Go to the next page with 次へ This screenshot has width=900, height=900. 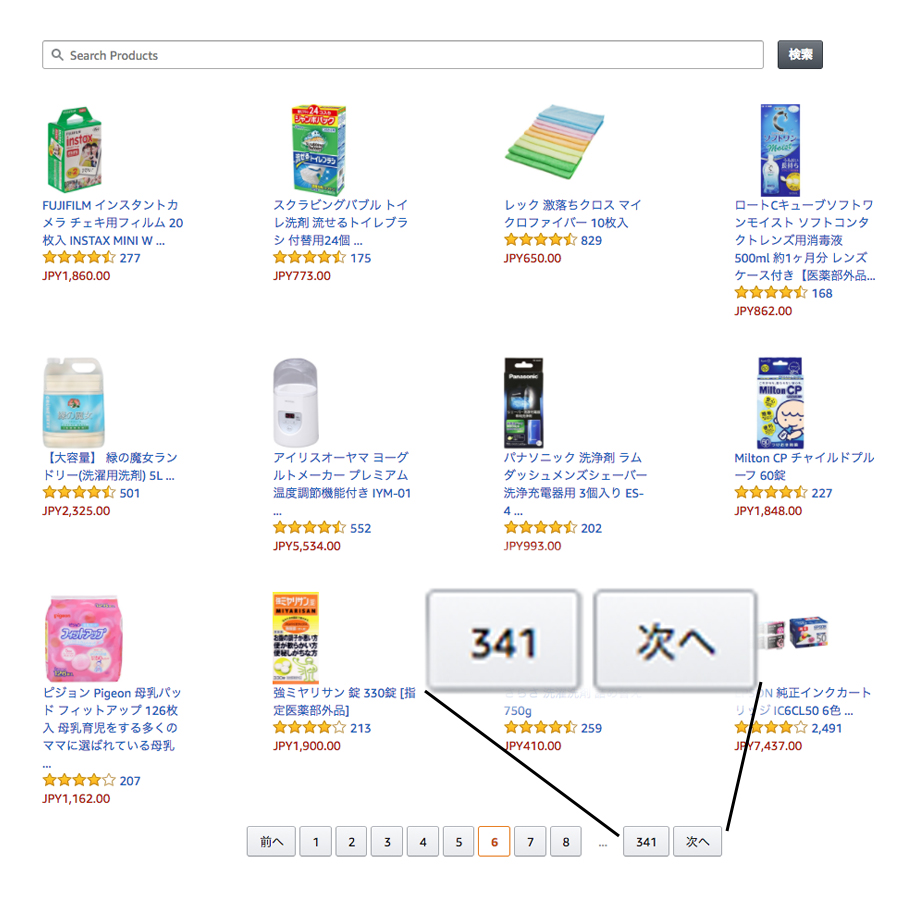point(697,842)
